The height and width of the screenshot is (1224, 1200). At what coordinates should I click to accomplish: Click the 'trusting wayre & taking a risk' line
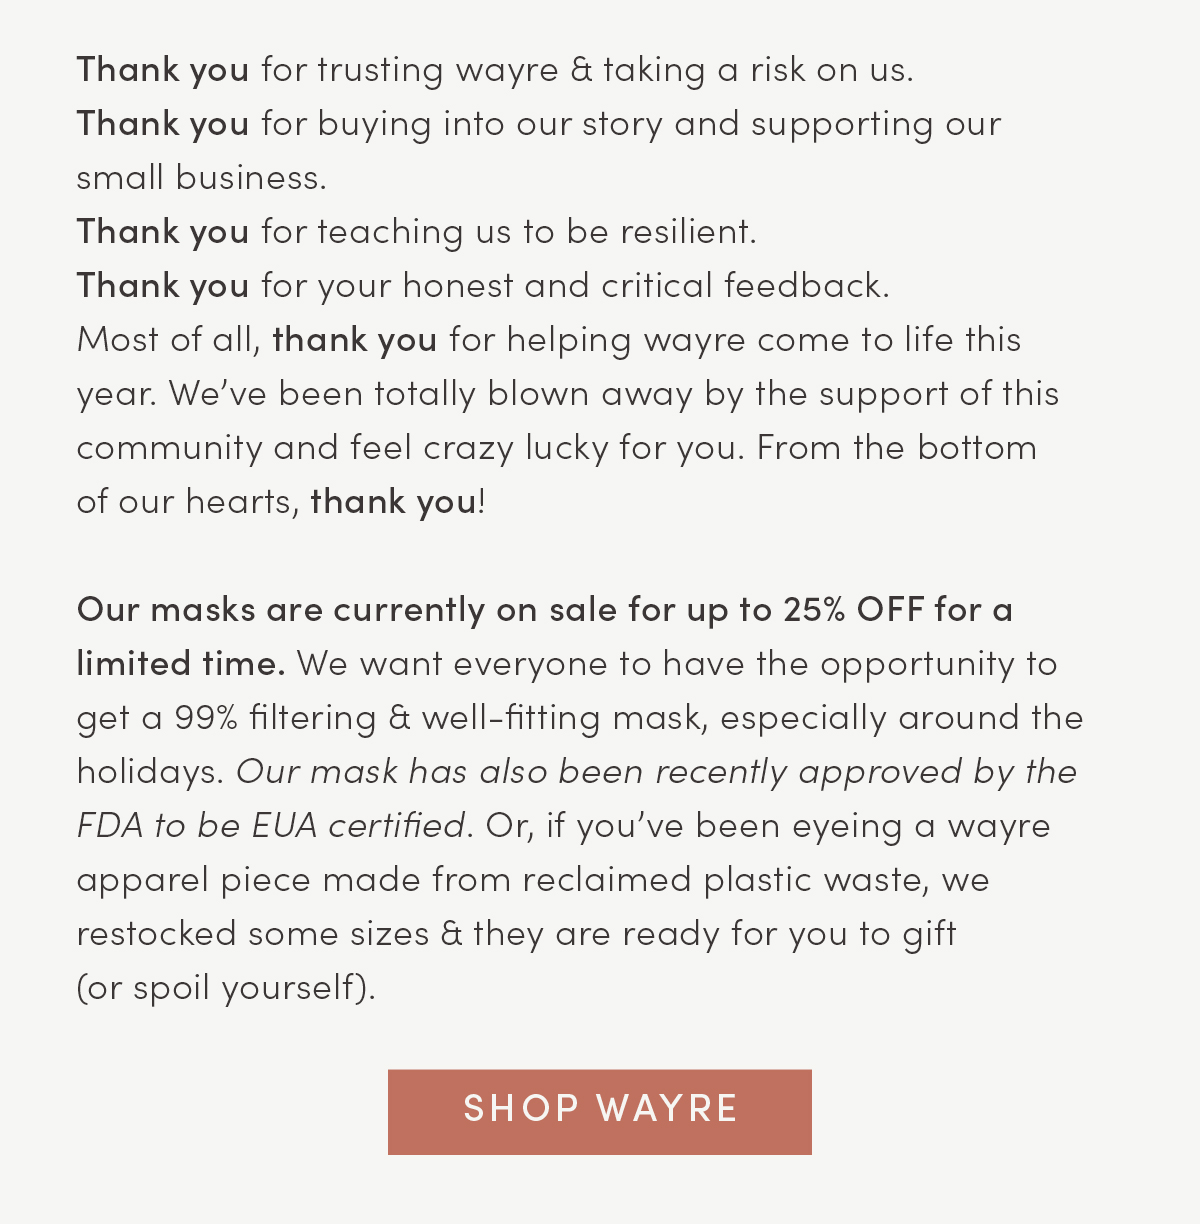pos(585,70)
